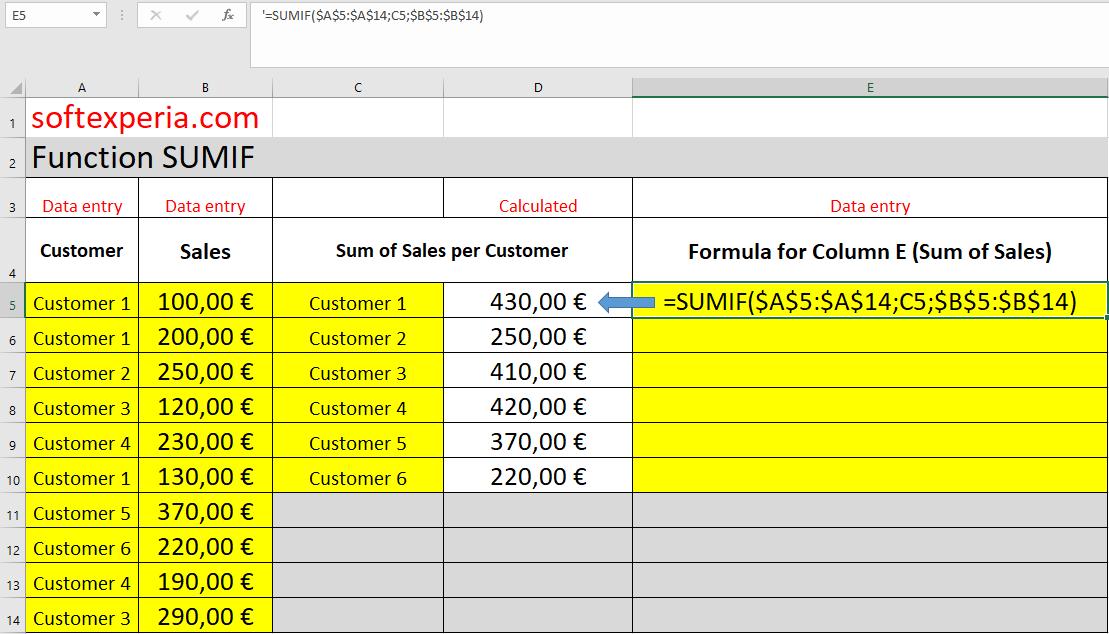
Task: Select column E header
Action: tap(870, 88)
